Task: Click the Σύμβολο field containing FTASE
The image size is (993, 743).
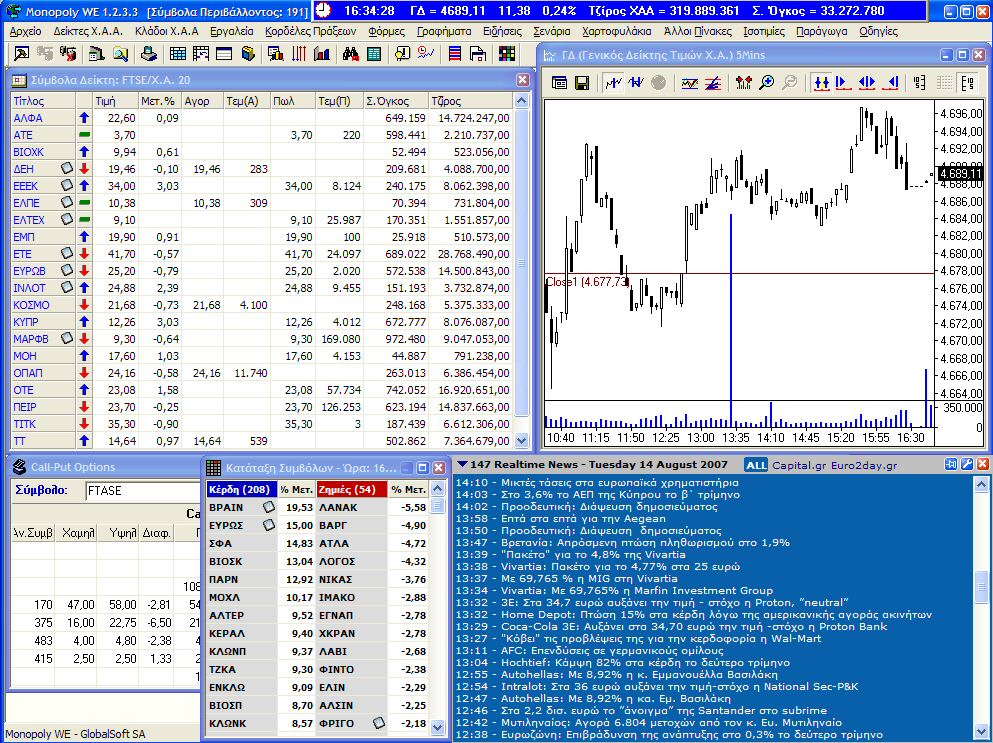Action: (142, 490)
